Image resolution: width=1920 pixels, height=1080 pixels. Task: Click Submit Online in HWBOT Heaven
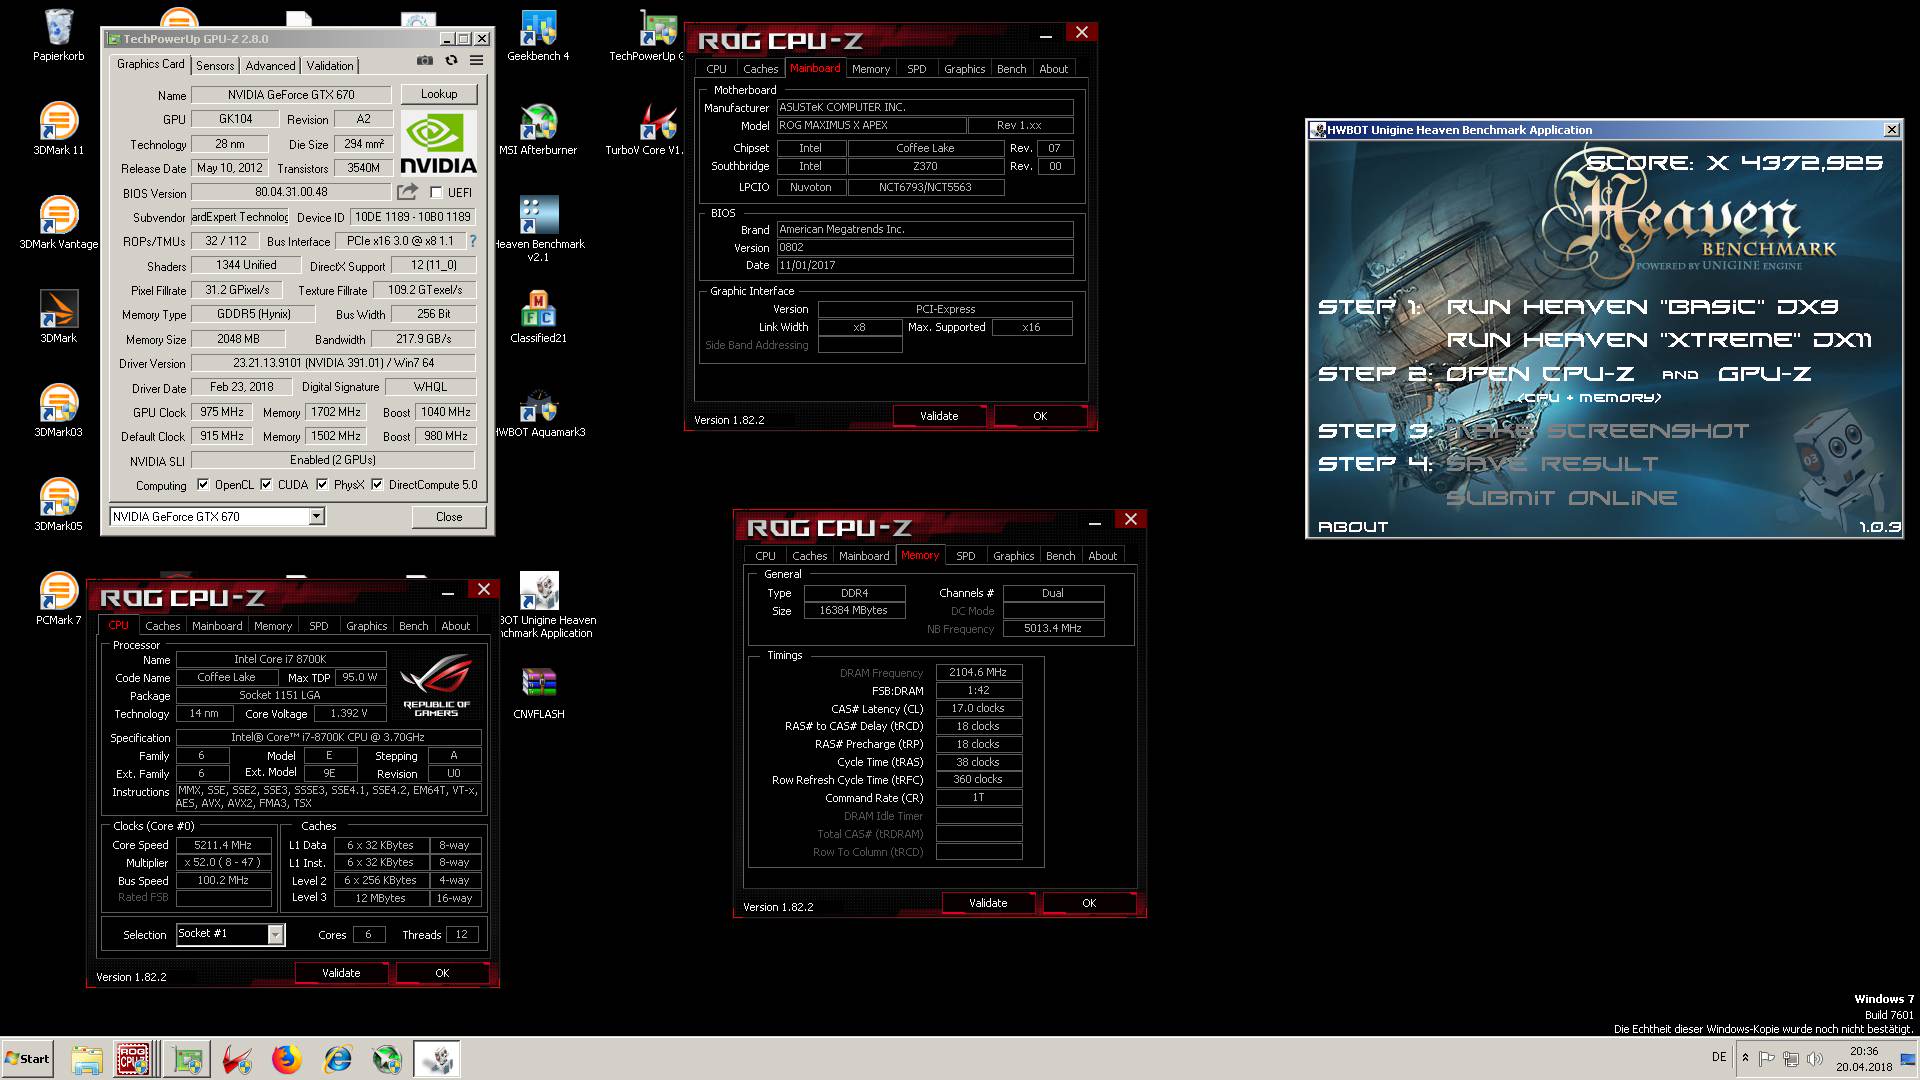point(1561,498)
